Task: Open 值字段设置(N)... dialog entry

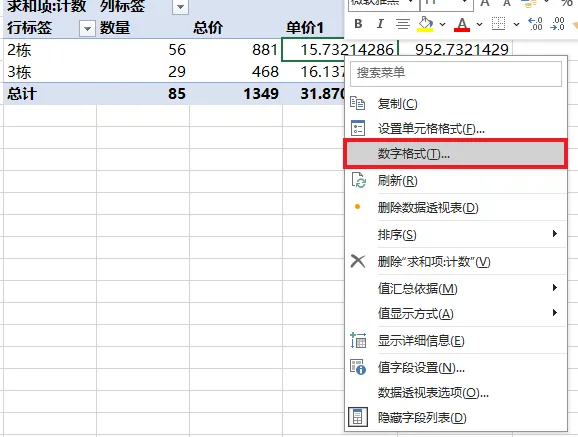Action: [456, 367]
